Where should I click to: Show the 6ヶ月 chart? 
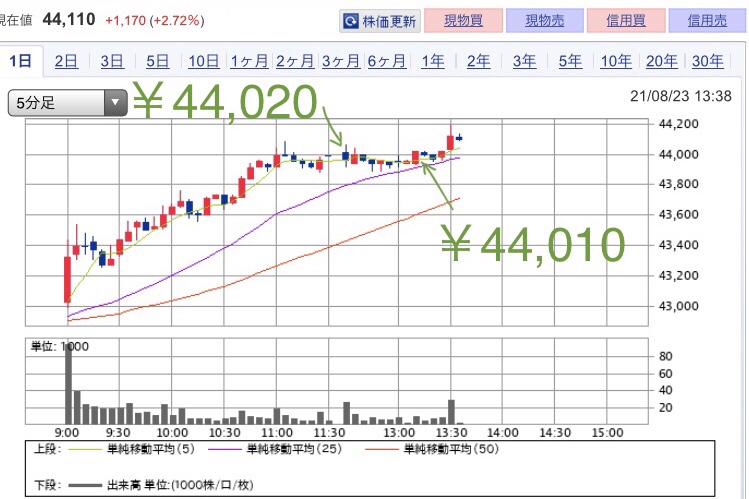386,61
